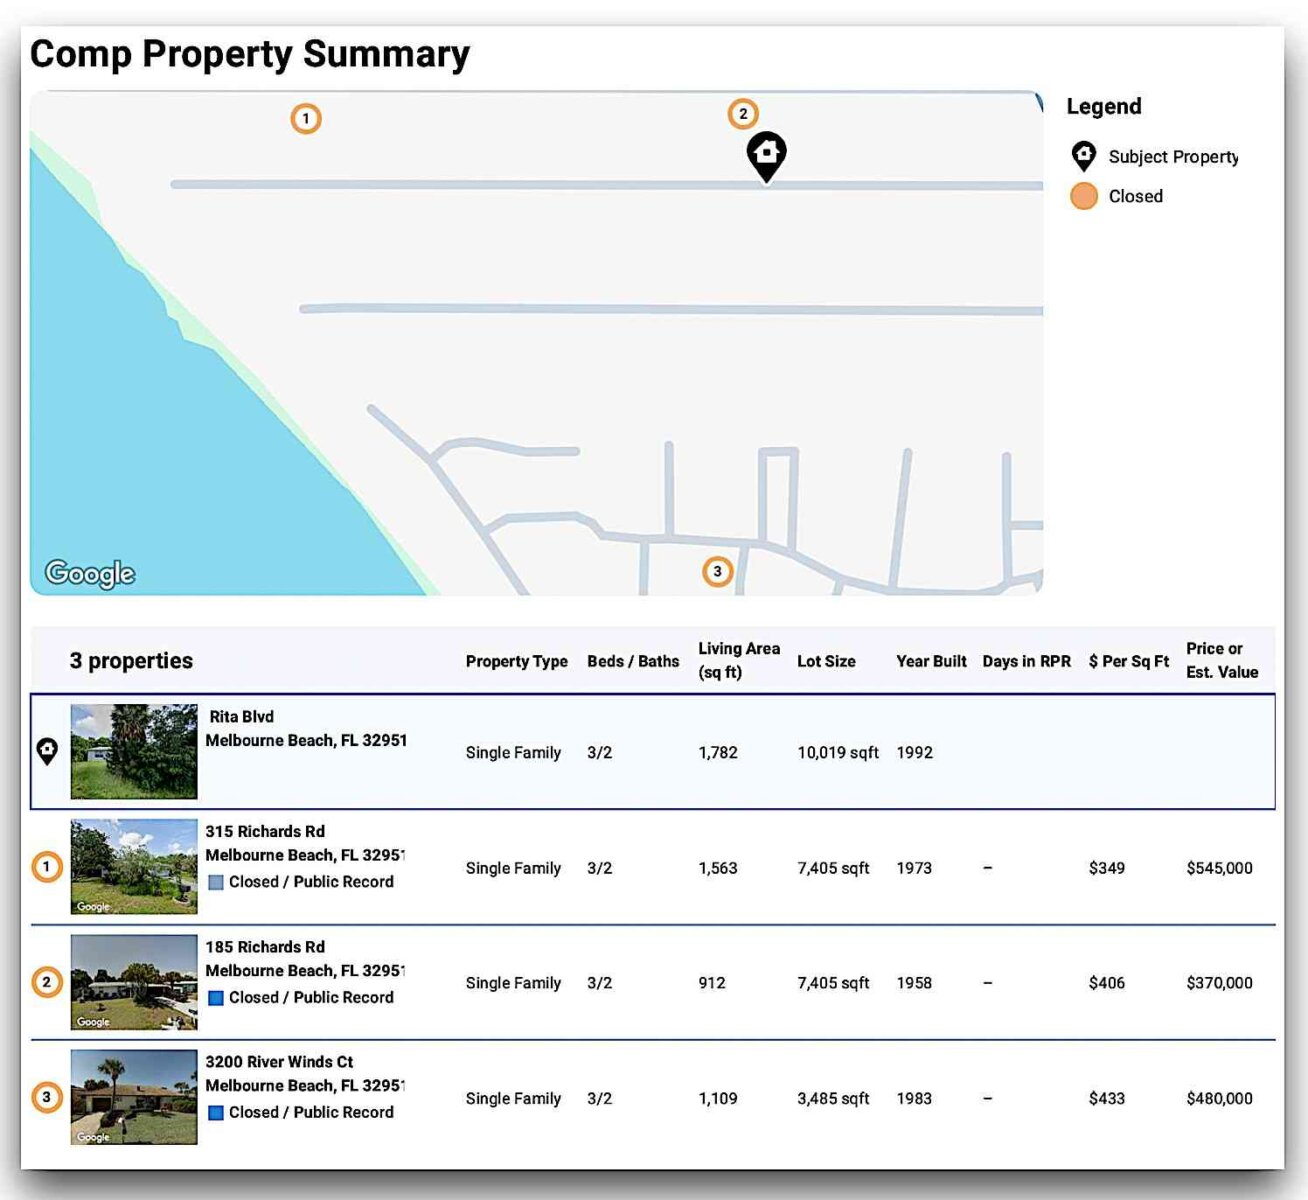Click map marker 2 near the subject pin
The height and width of the screenshot is (1200, 1308).
point(742,114)
